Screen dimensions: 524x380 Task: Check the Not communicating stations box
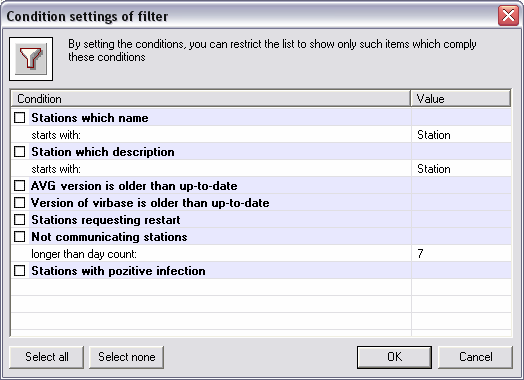pyautogui.click(x=20, y=237)
